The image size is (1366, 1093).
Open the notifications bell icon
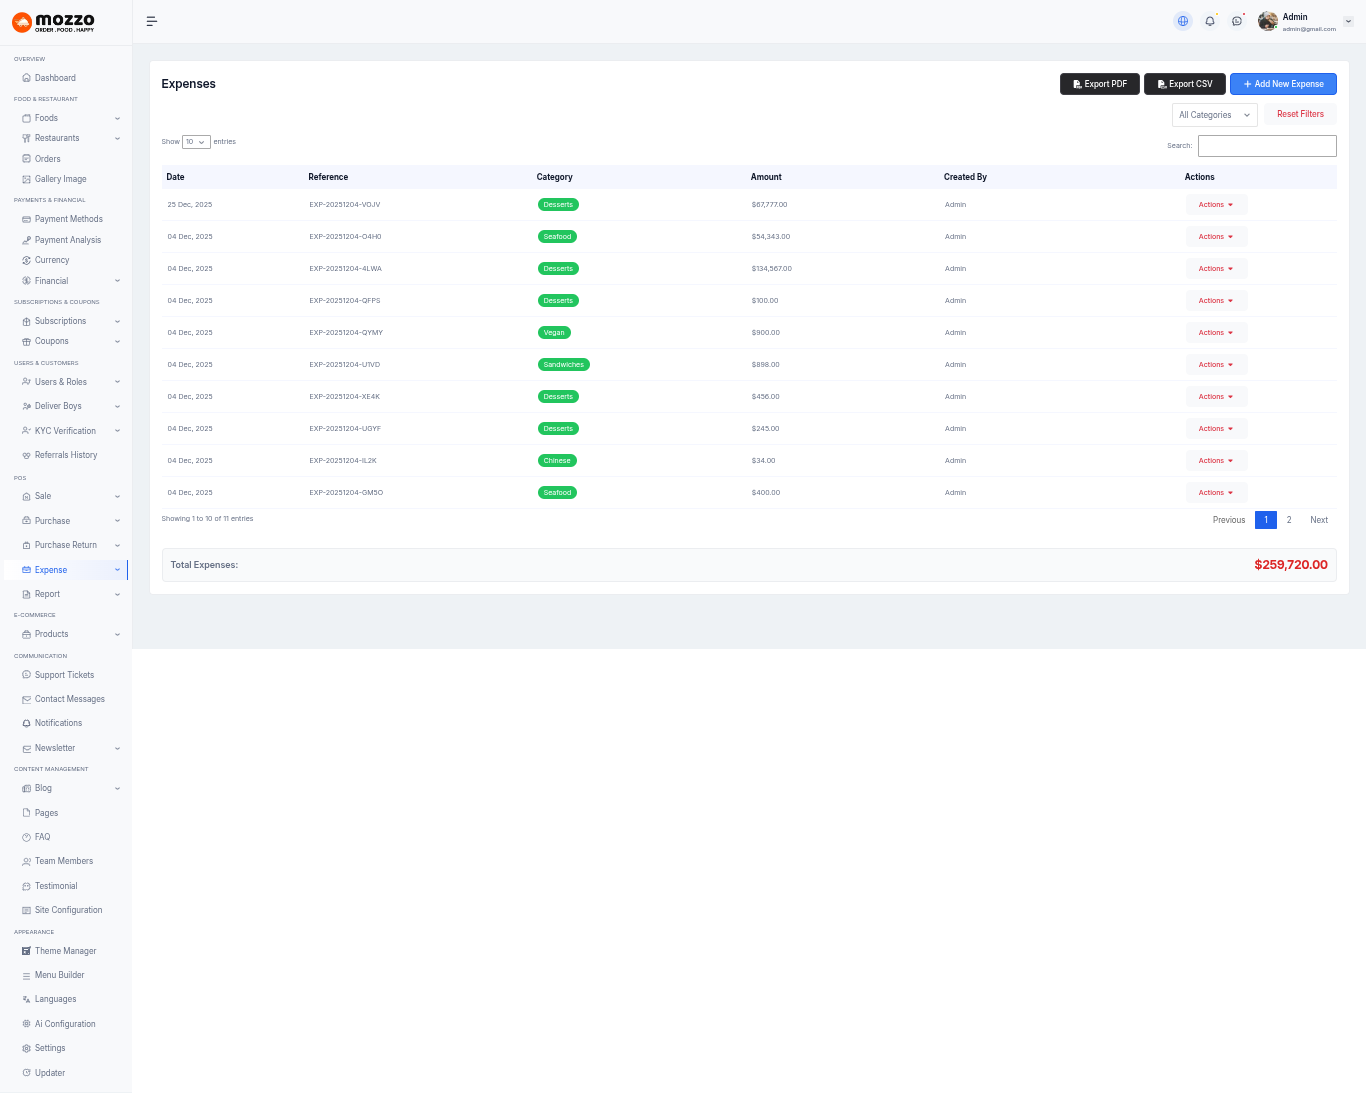click(1210, 21)
